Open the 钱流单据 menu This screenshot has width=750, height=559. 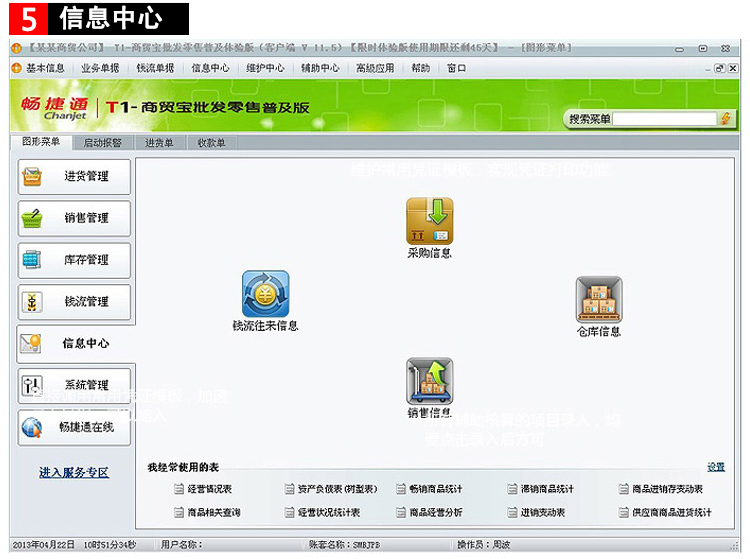pyautogui.click(x=155, y=68)
